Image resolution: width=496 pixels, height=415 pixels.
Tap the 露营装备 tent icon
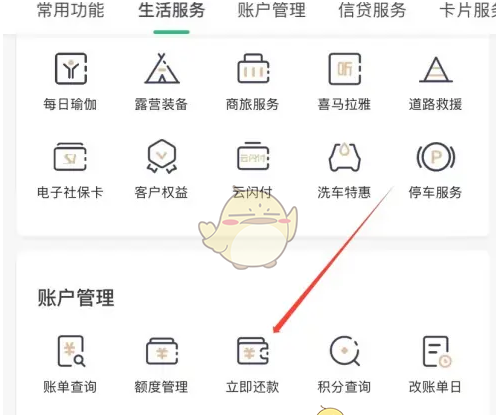162,68
